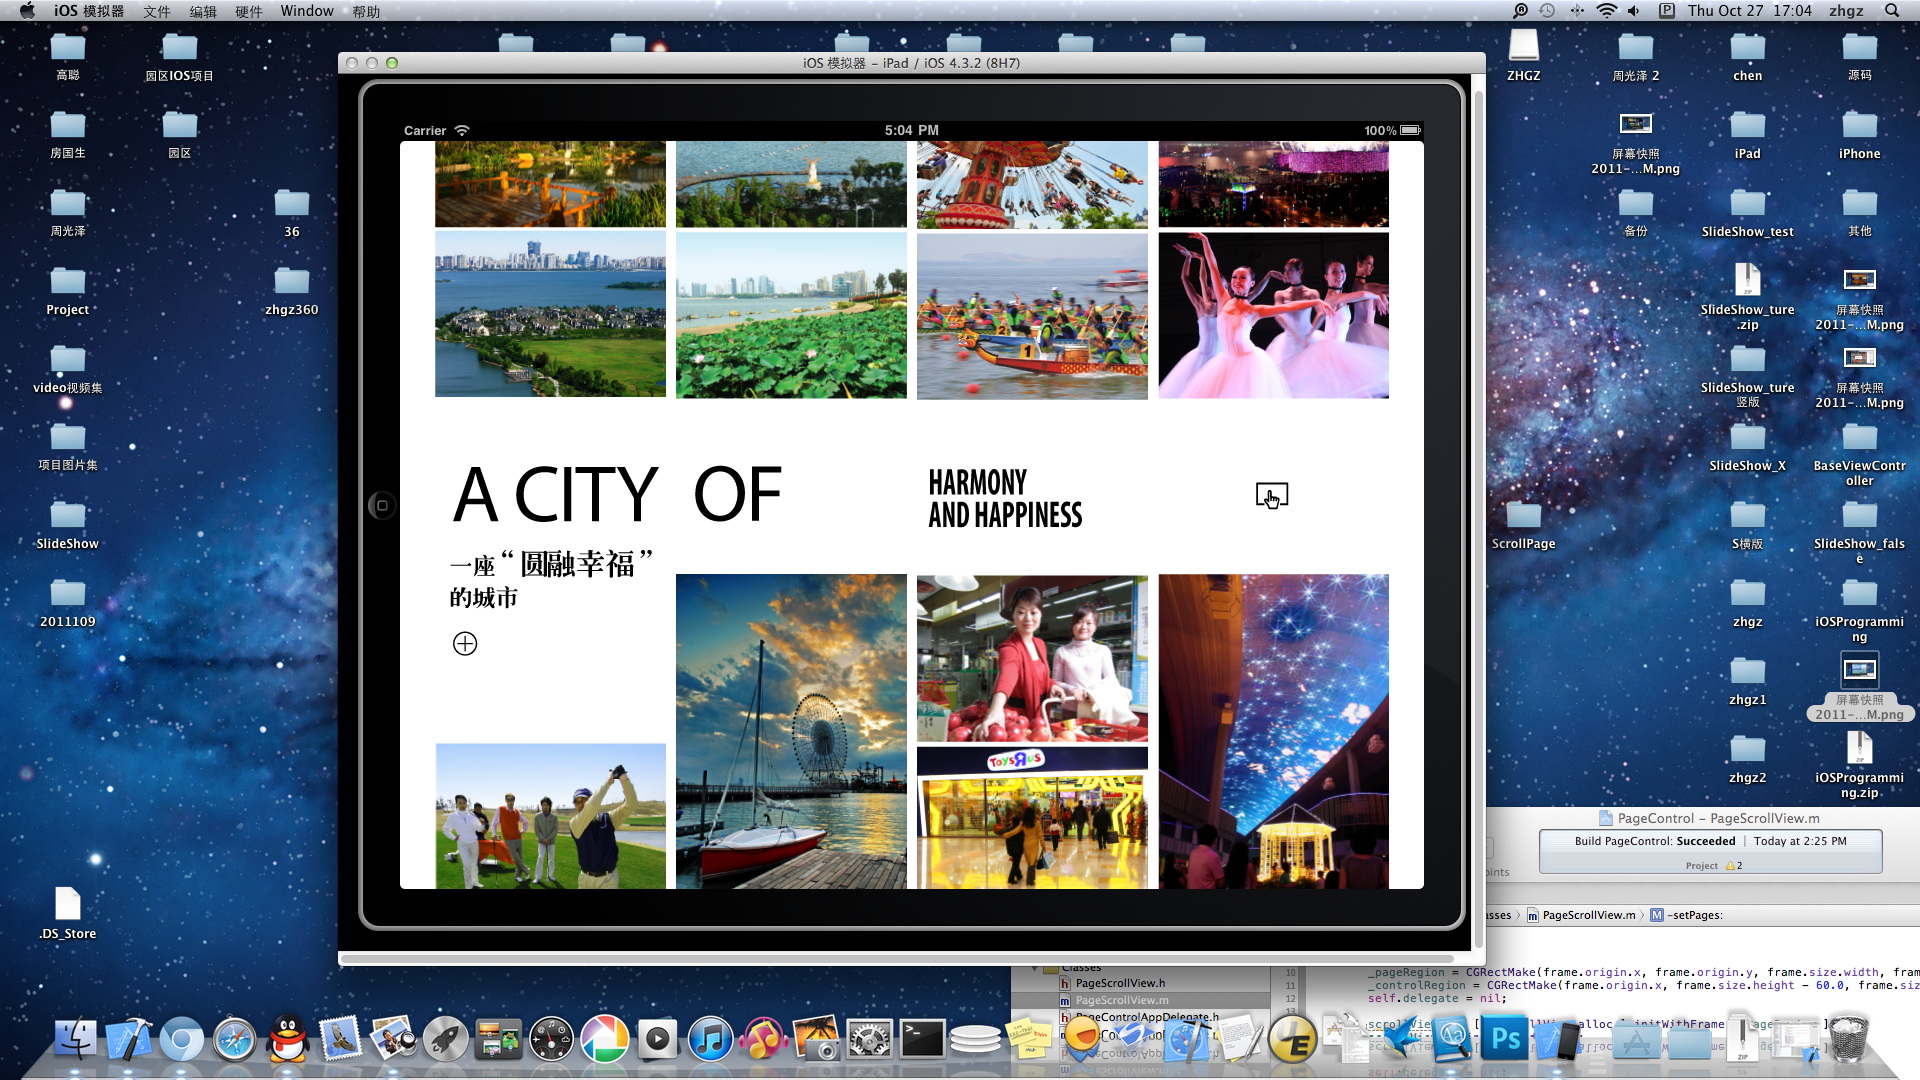Screen dimensions: 1920x1080
Task: Open the Wi-Fi status menu
Action: click(1606, 11)
